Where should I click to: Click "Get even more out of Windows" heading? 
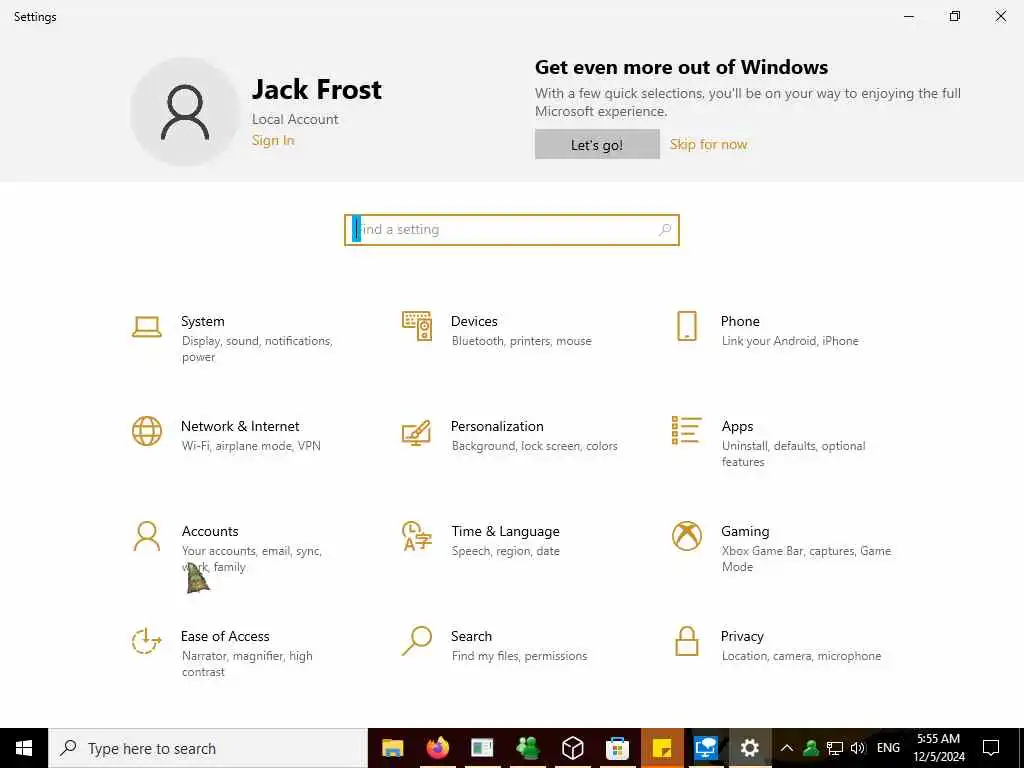[x=681, y=67]
